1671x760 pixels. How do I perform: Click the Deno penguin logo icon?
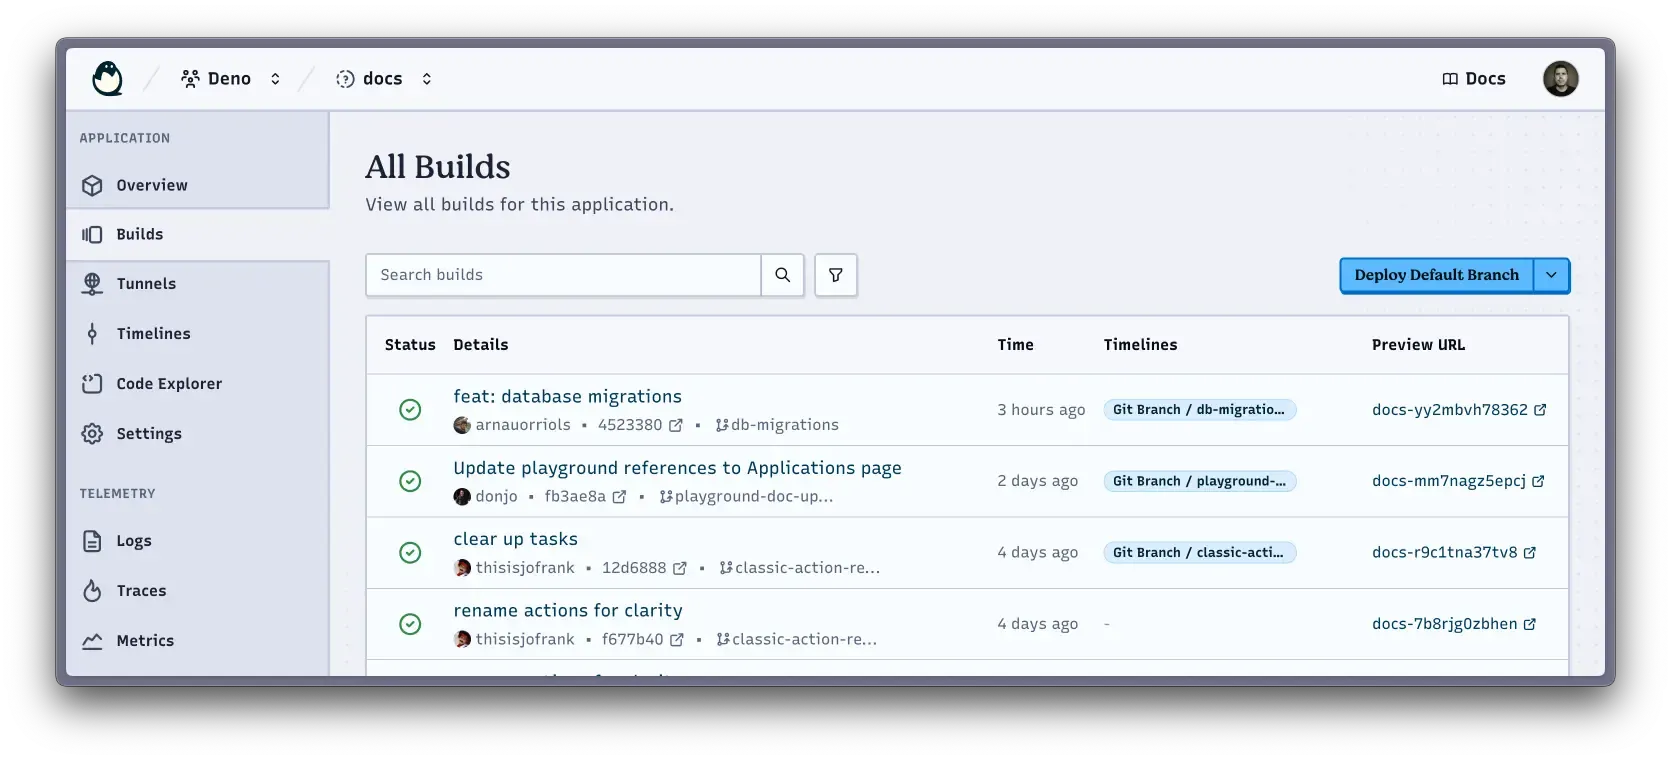pos(107,79)
